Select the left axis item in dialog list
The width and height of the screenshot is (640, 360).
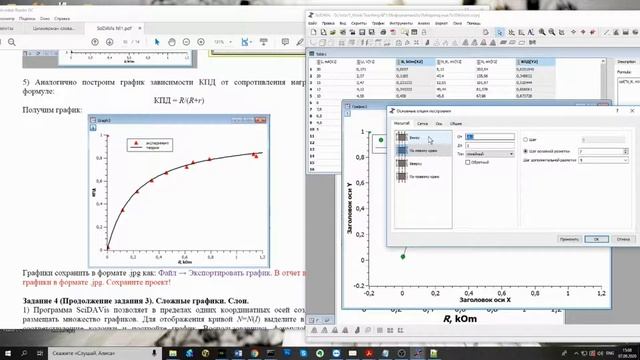tap(423, 151)
